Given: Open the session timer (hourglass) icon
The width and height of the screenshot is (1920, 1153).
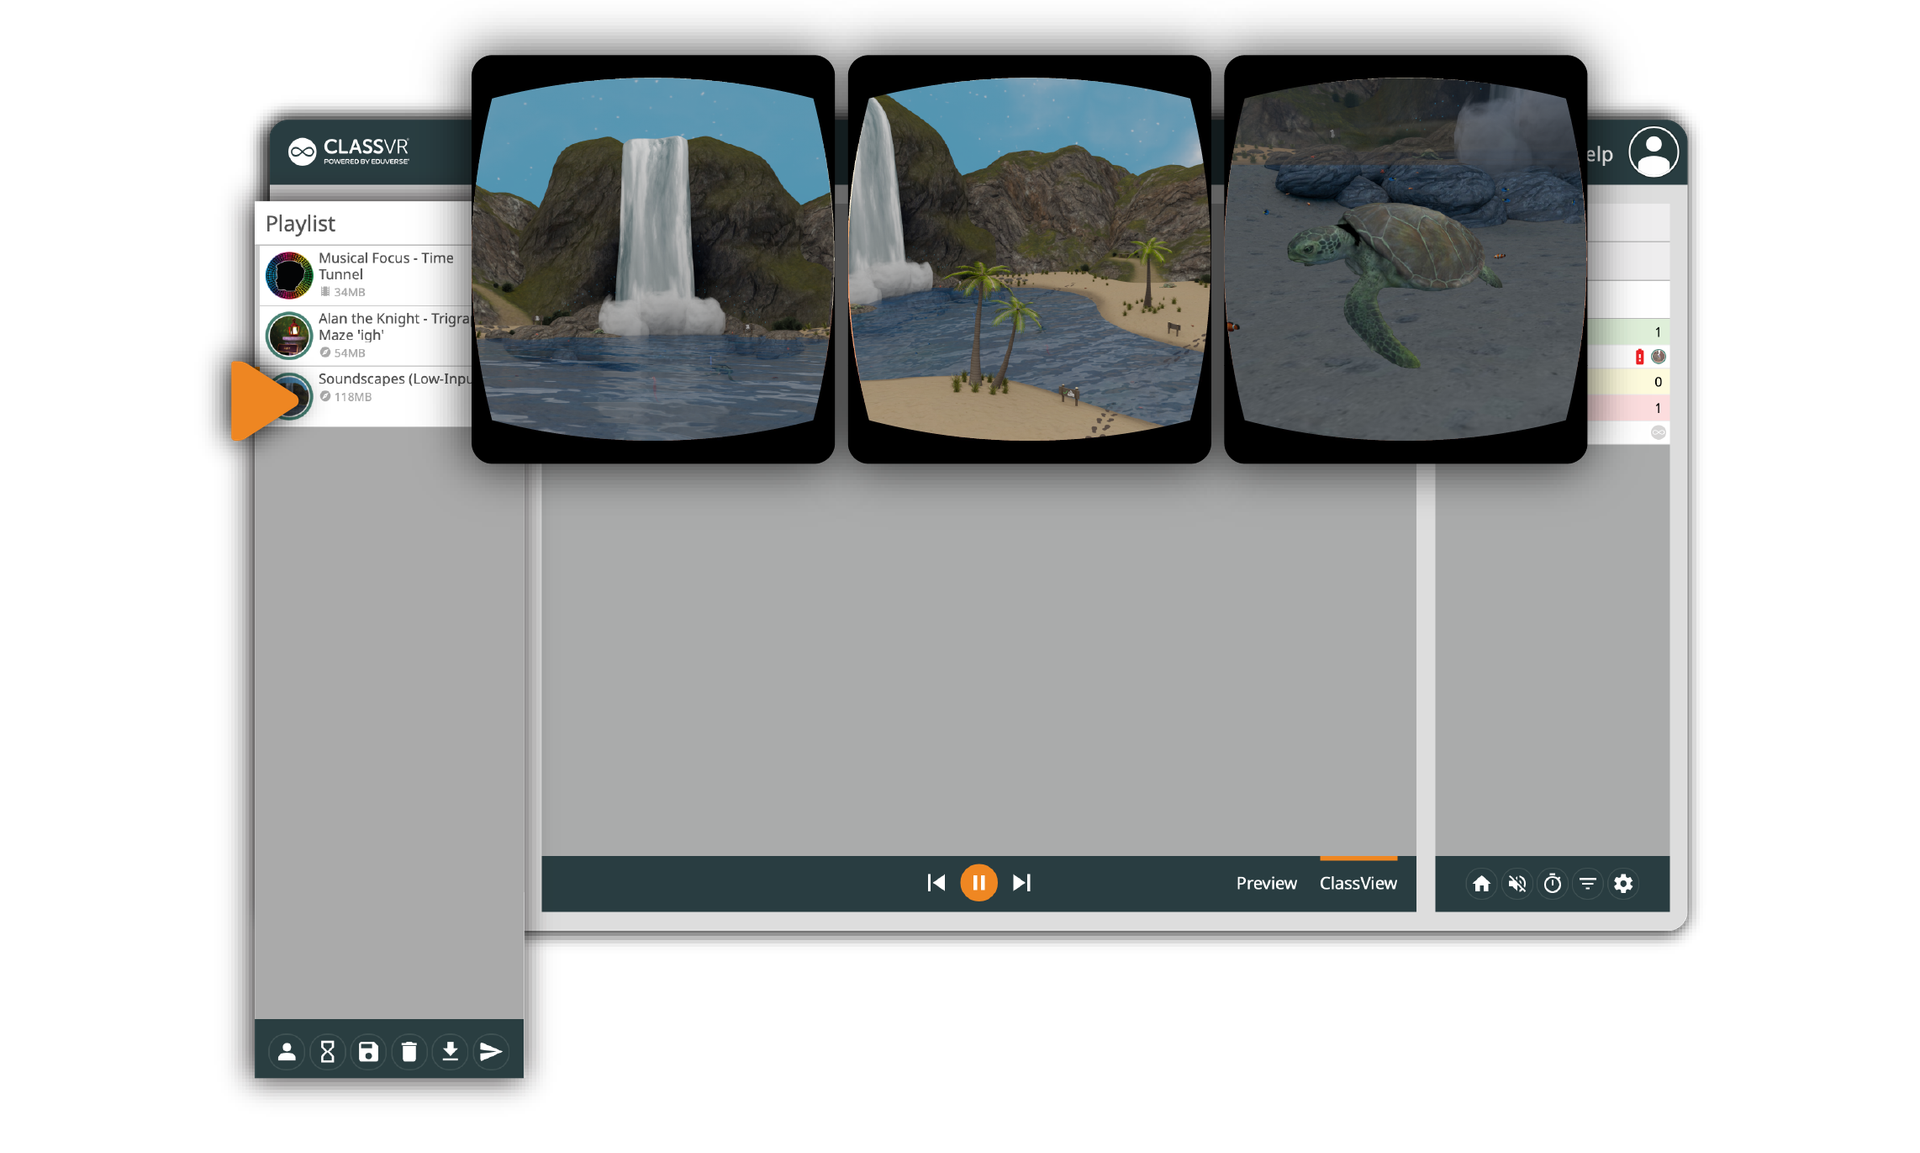Looking at the screenshot, I should coord(327,1051).
